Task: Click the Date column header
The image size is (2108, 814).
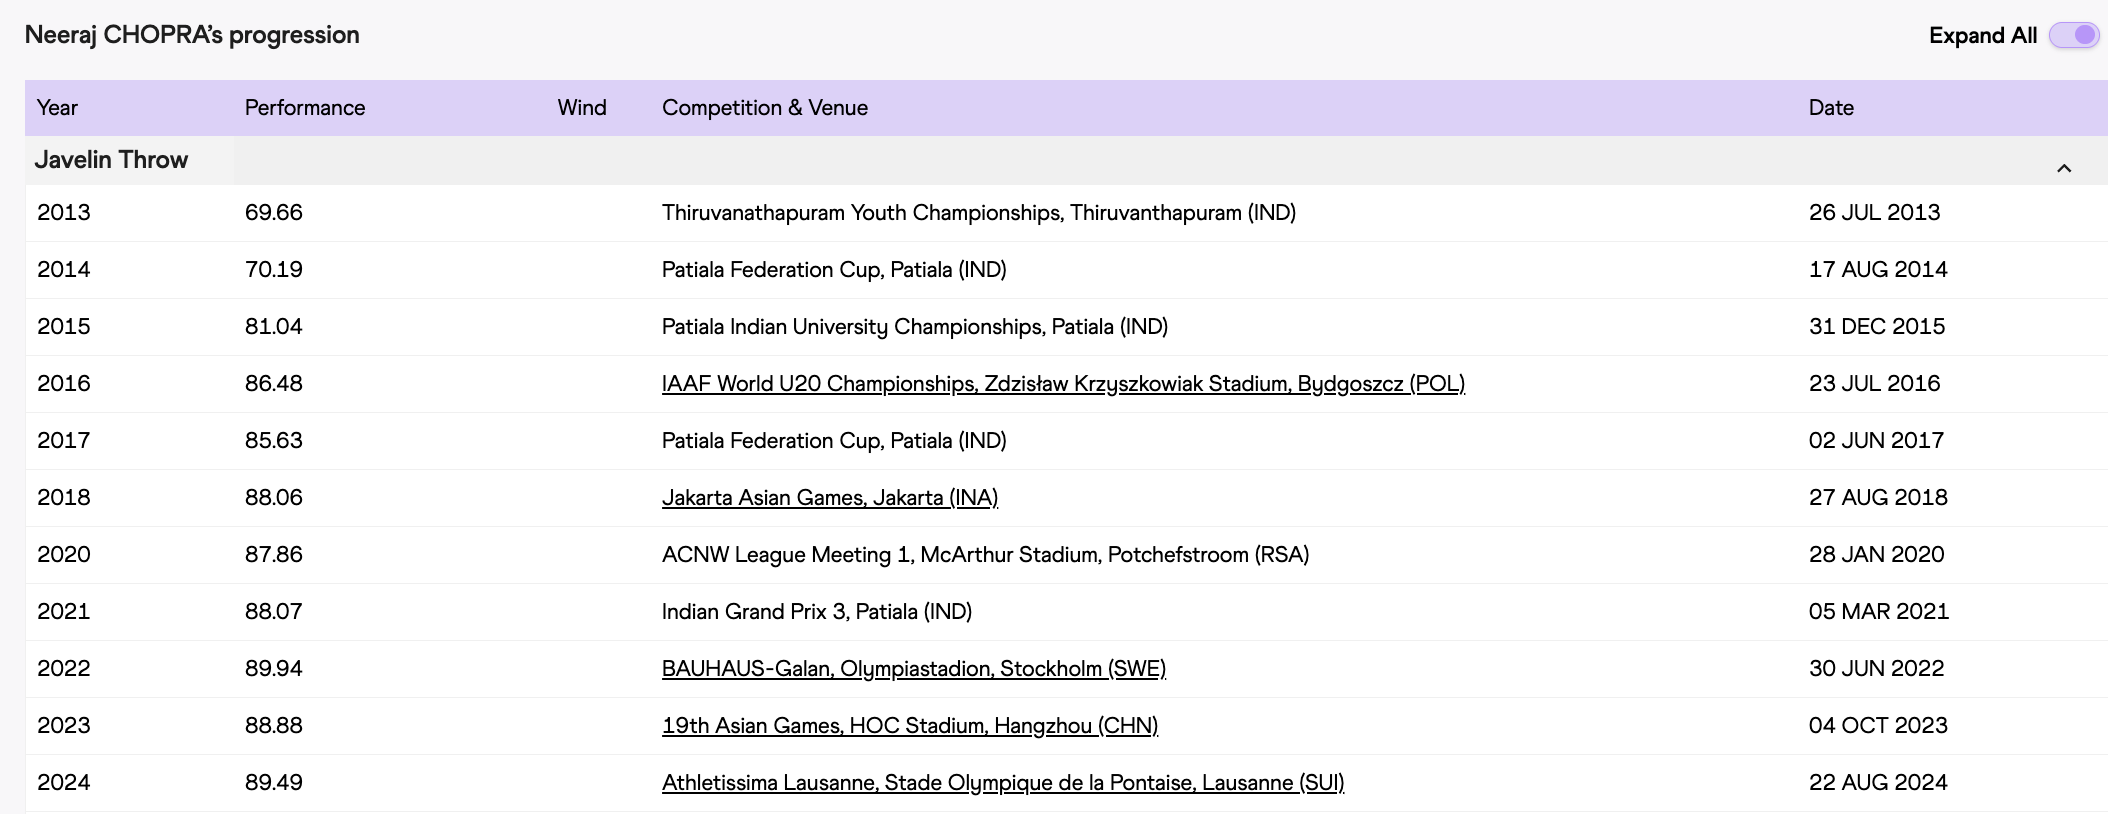Action: tap(1831, 108)
